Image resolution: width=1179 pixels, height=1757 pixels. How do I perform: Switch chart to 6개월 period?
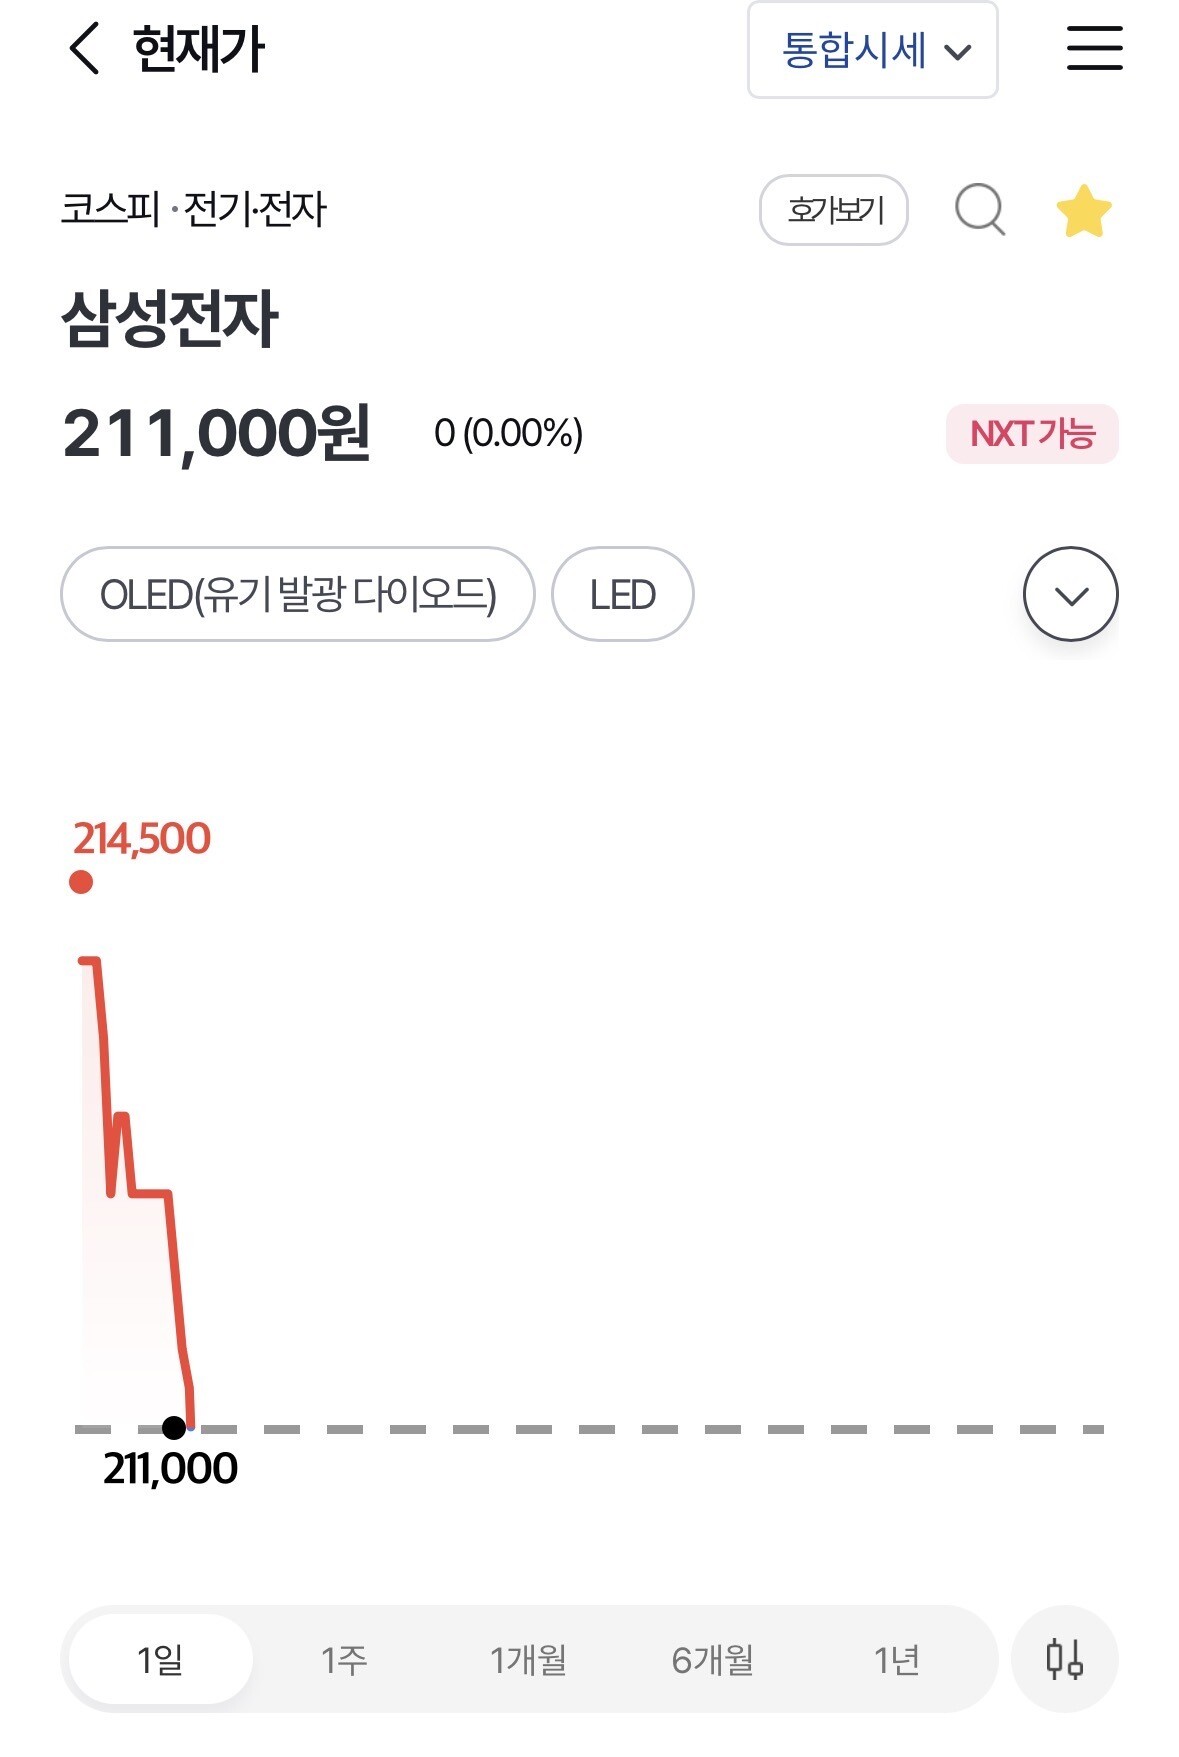712,1660
